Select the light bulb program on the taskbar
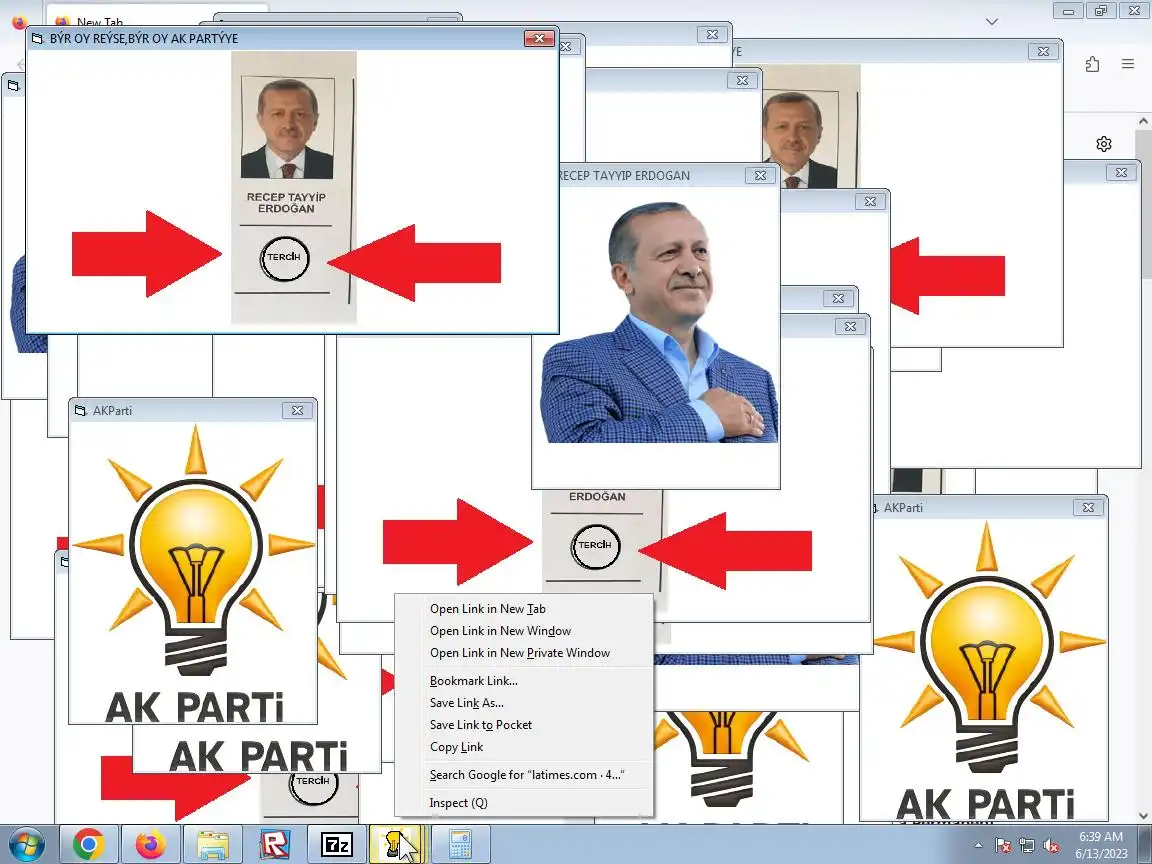Screen dimensions: 1152x864 [x=397, y=845]
